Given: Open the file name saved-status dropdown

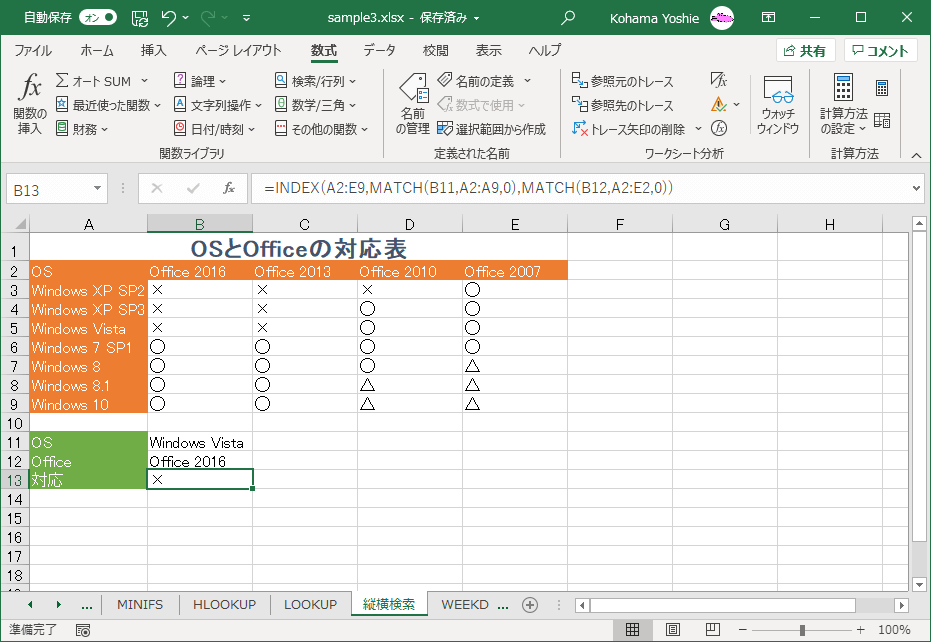Looking at the screenshot, I should tap(476, 18).
